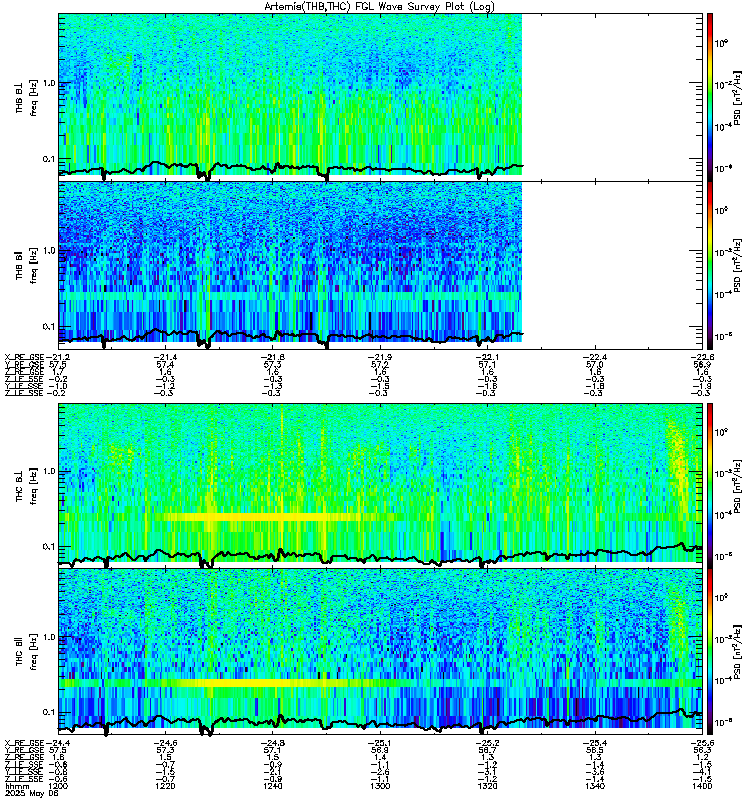
Task: Click the color bar beside THC B-perpendicular panel
Action: (710, 485)
